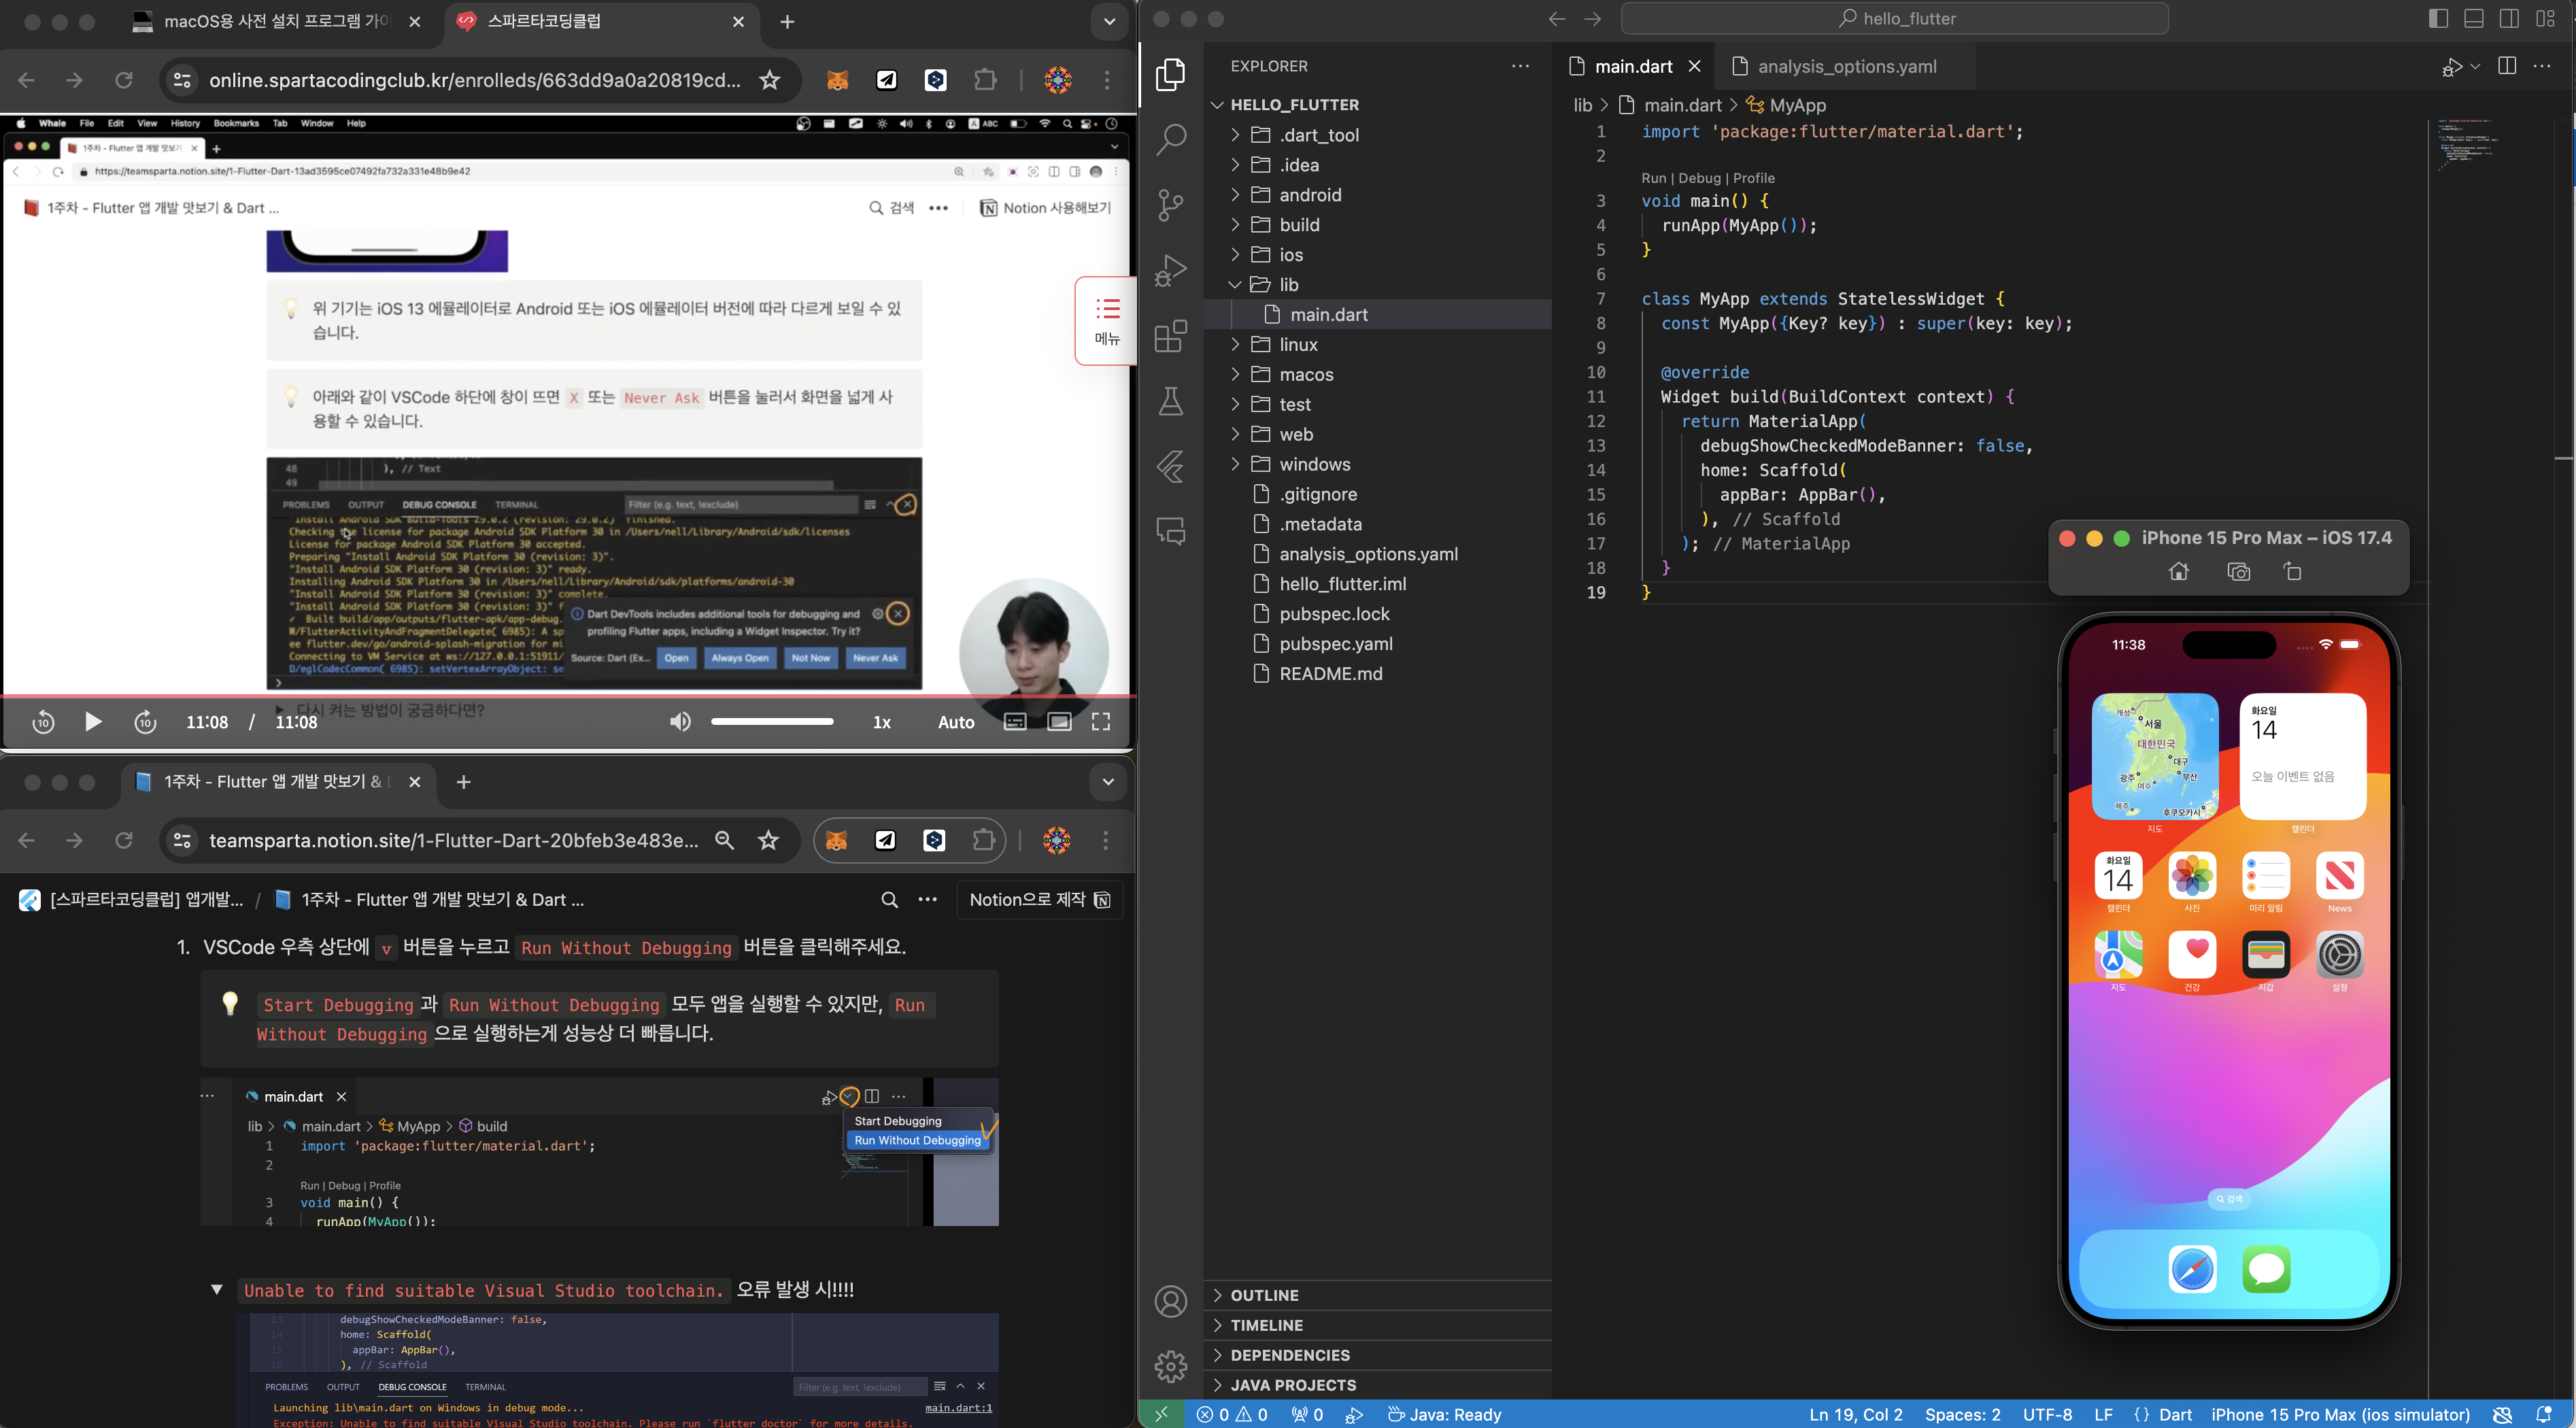2576x1428 pixels.
Task: Select the 1주차 Flutter Notion browser tab
Action: [277, 782]
